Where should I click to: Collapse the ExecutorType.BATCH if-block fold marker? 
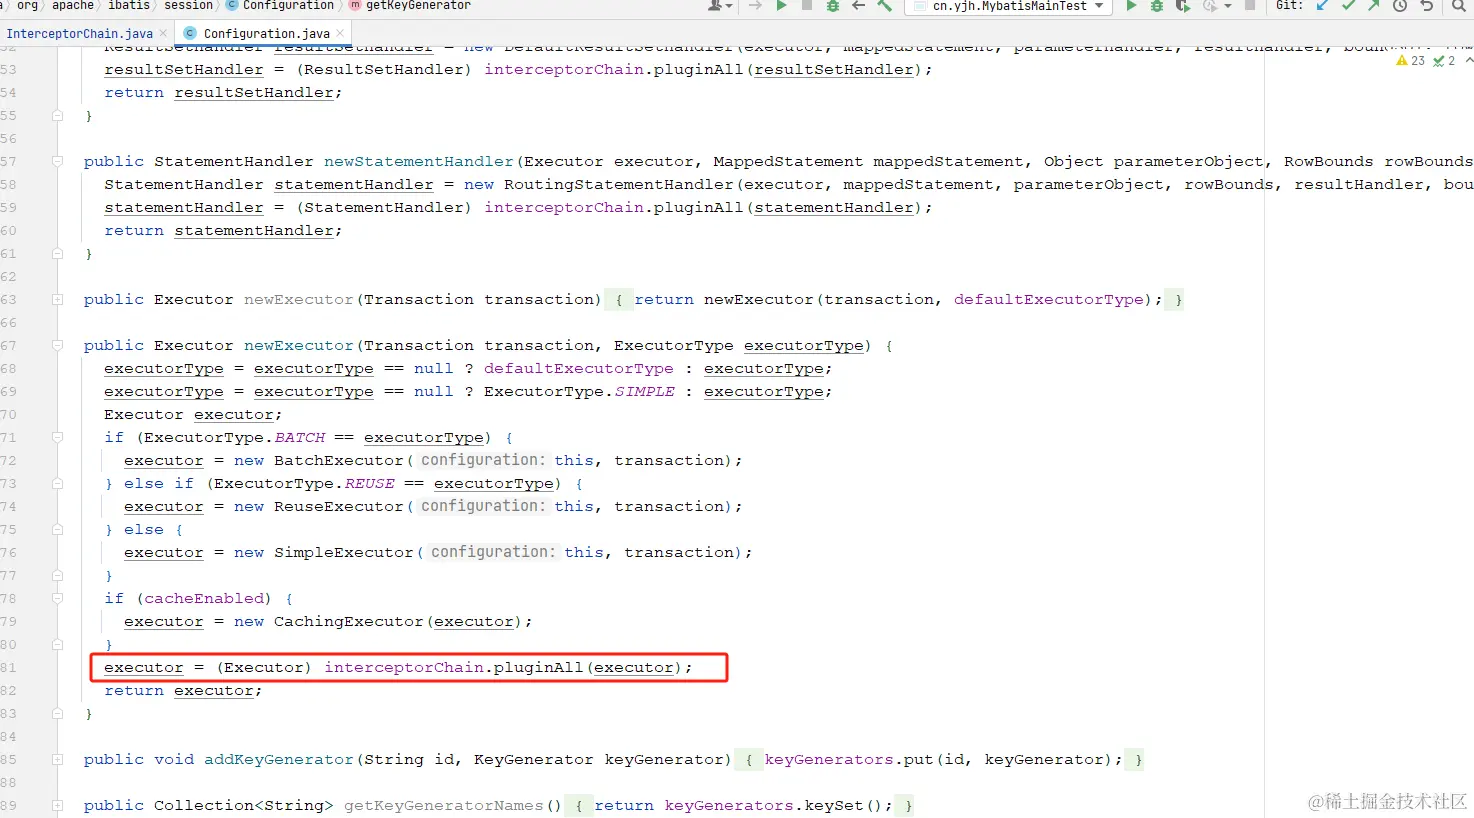click(57, 437)
